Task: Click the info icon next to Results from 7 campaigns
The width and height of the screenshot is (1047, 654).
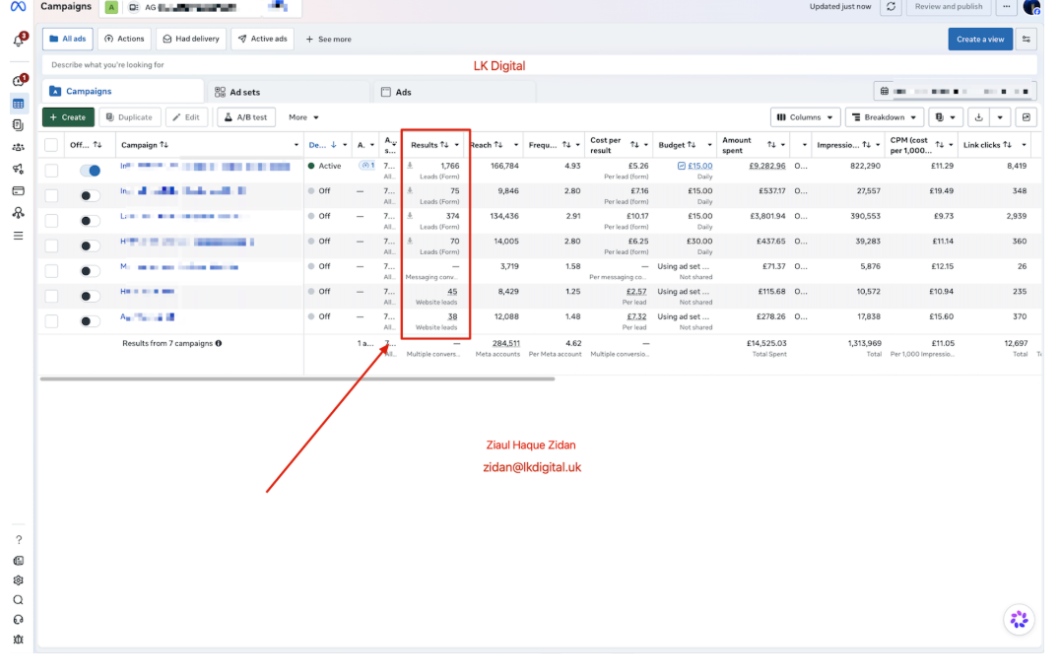Action: pos(218,343)
